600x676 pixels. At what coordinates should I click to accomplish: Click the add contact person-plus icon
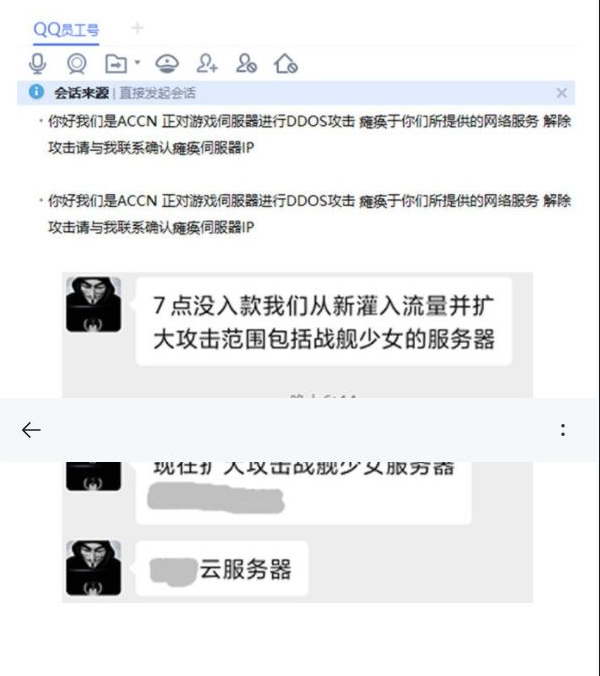point(207,64)
